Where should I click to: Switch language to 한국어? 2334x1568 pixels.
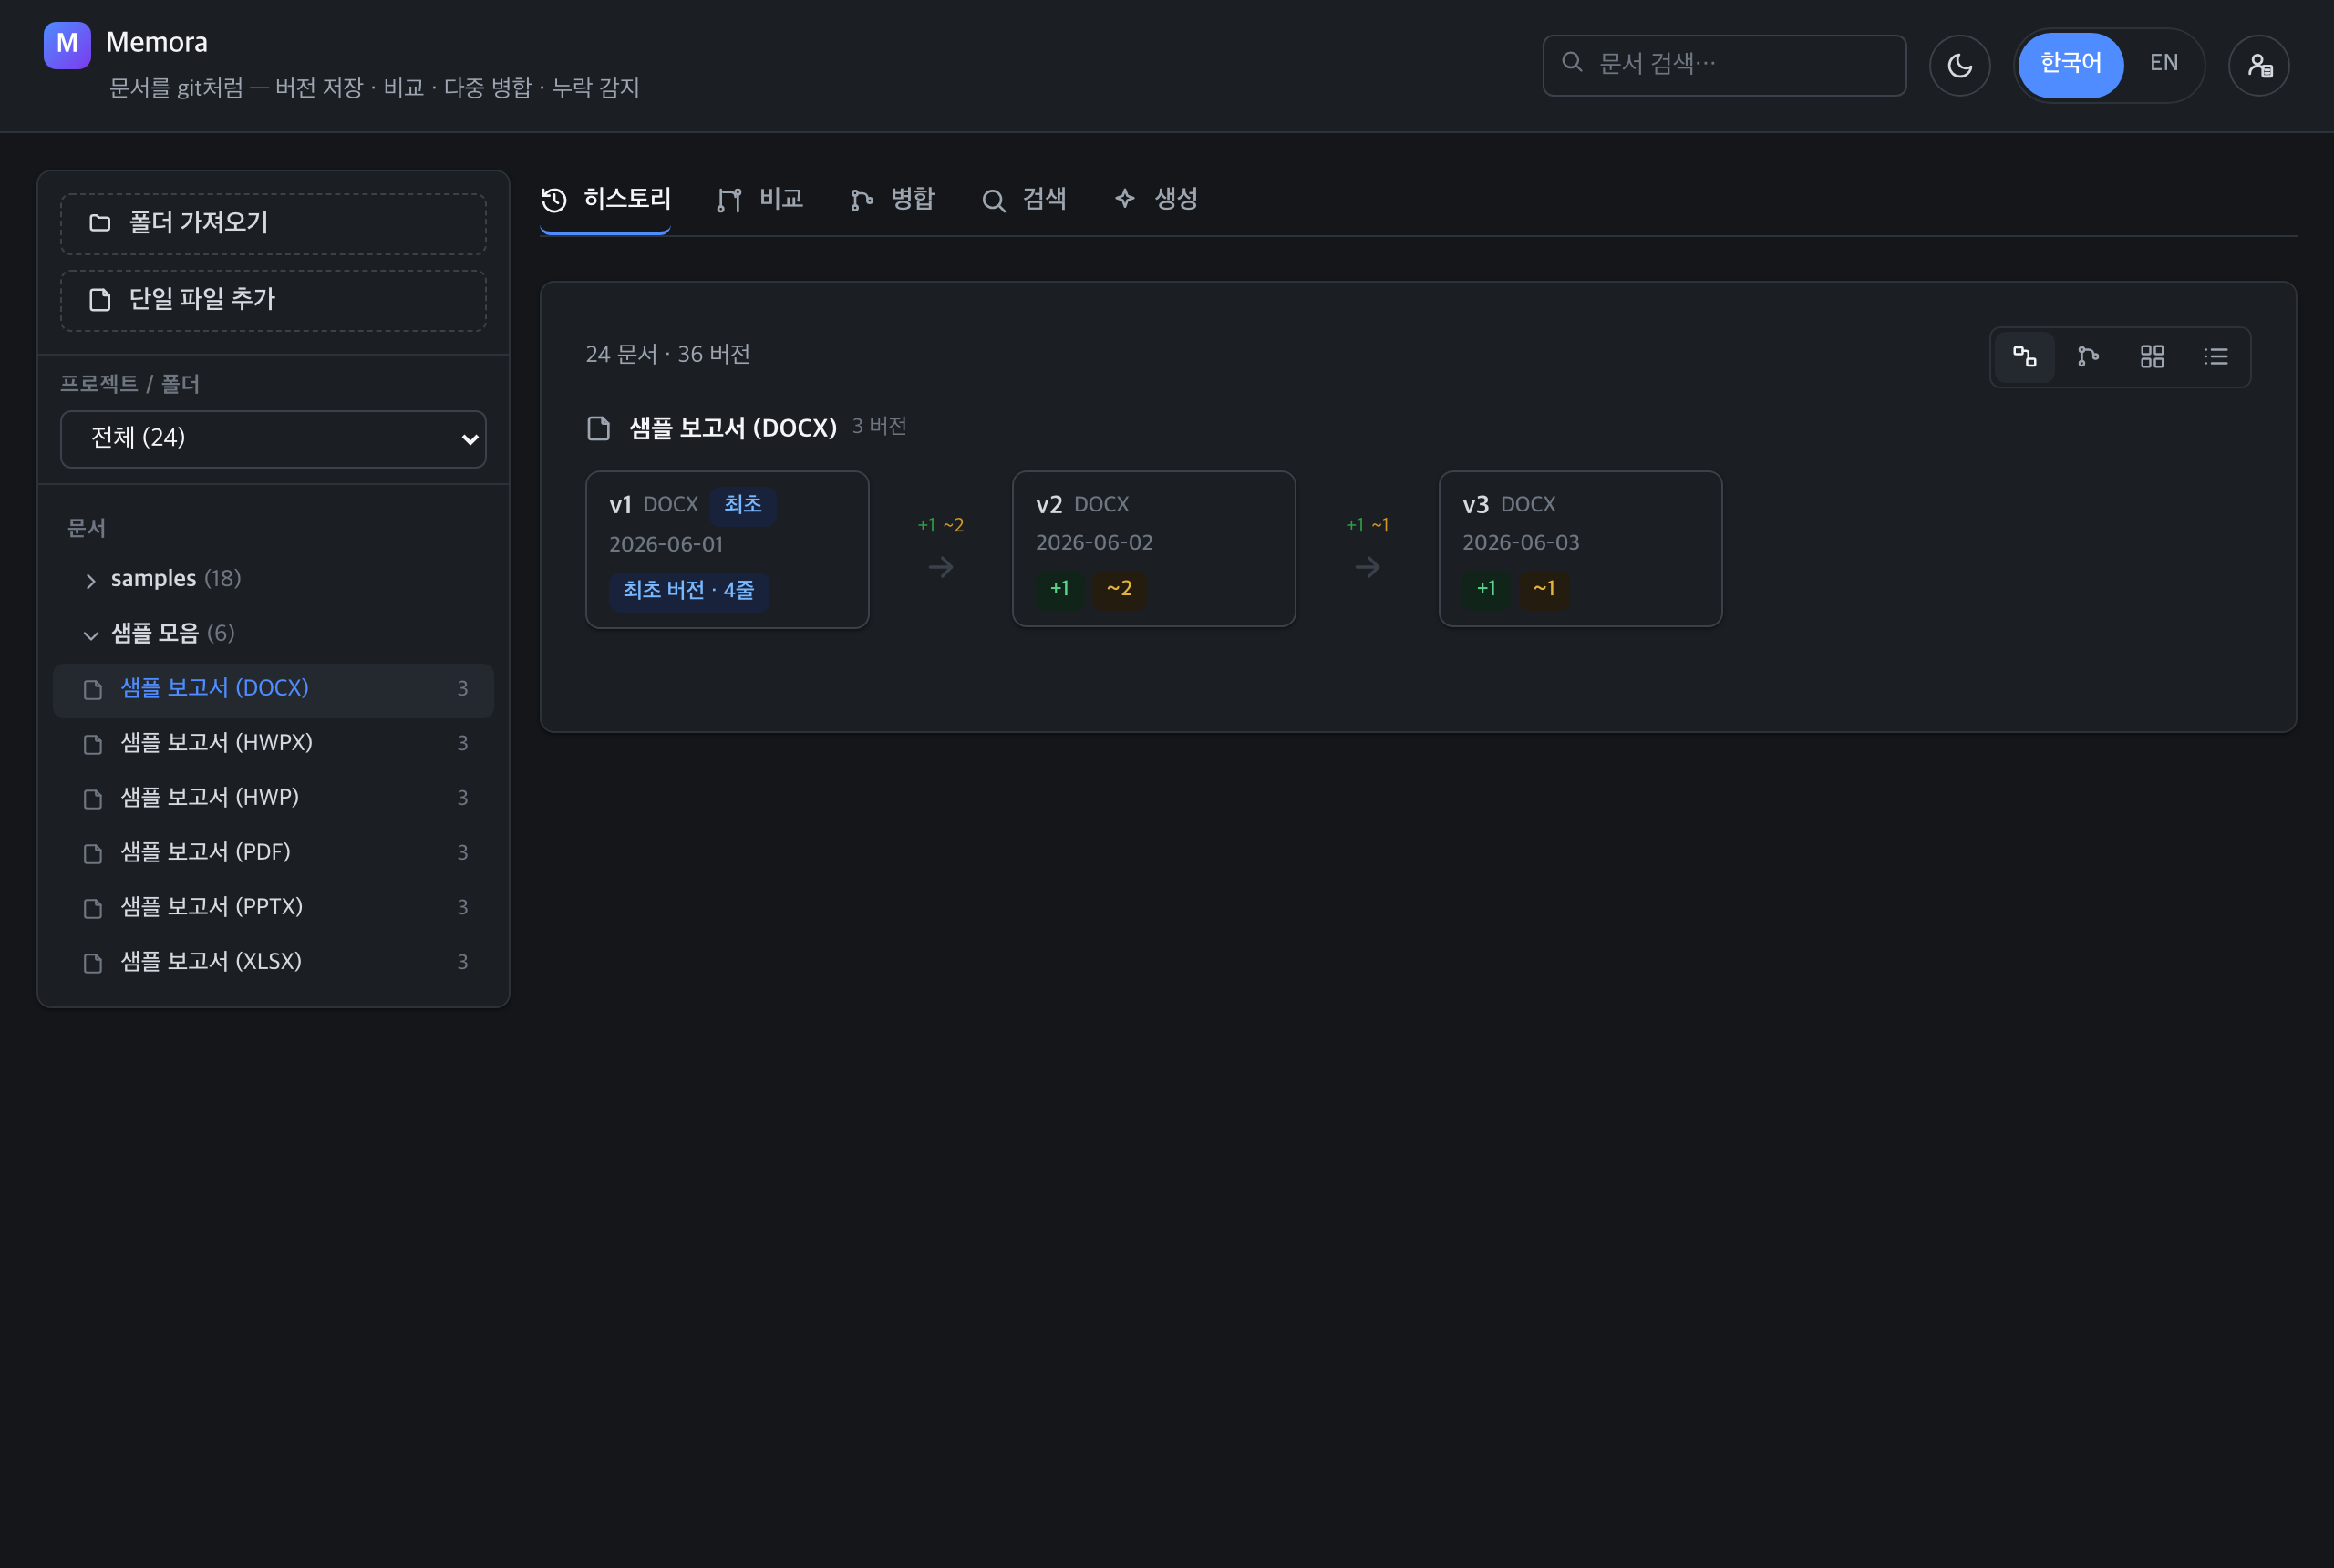click(x=2070, y=65)
